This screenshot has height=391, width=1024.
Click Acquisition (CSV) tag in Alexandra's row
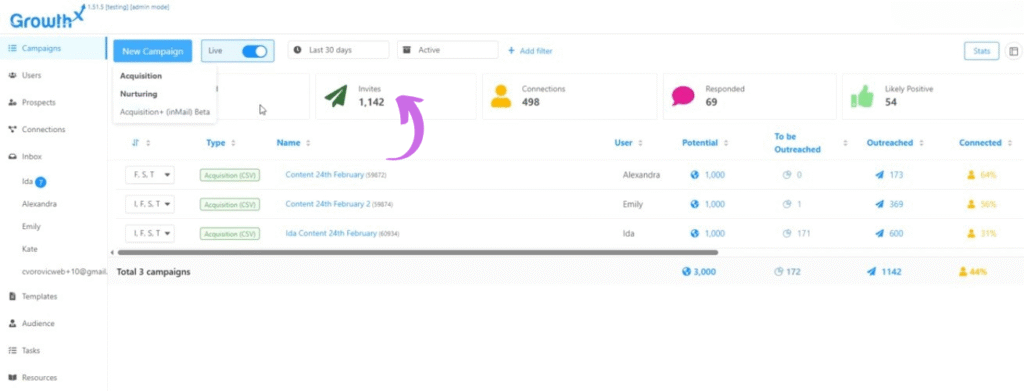tap(230, 175)
